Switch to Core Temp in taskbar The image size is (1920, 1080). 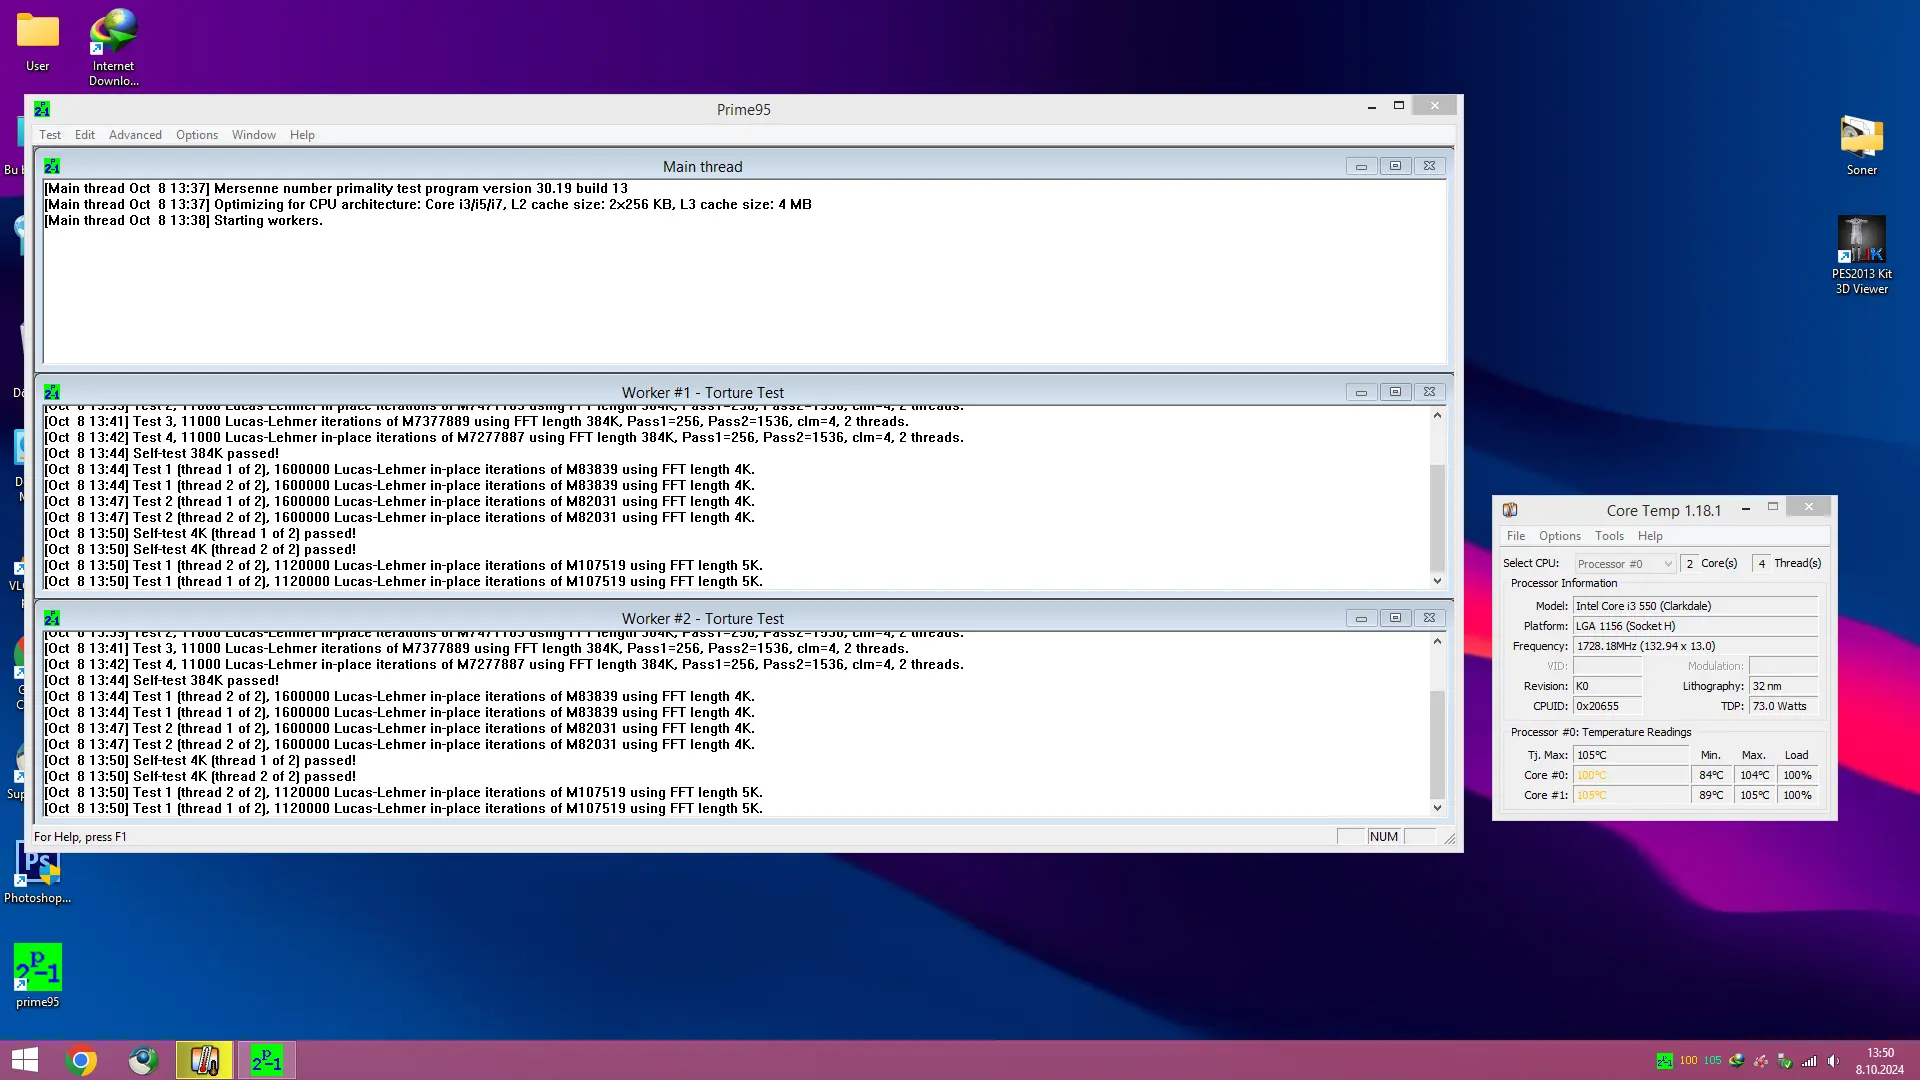[x=205, y=1060]
